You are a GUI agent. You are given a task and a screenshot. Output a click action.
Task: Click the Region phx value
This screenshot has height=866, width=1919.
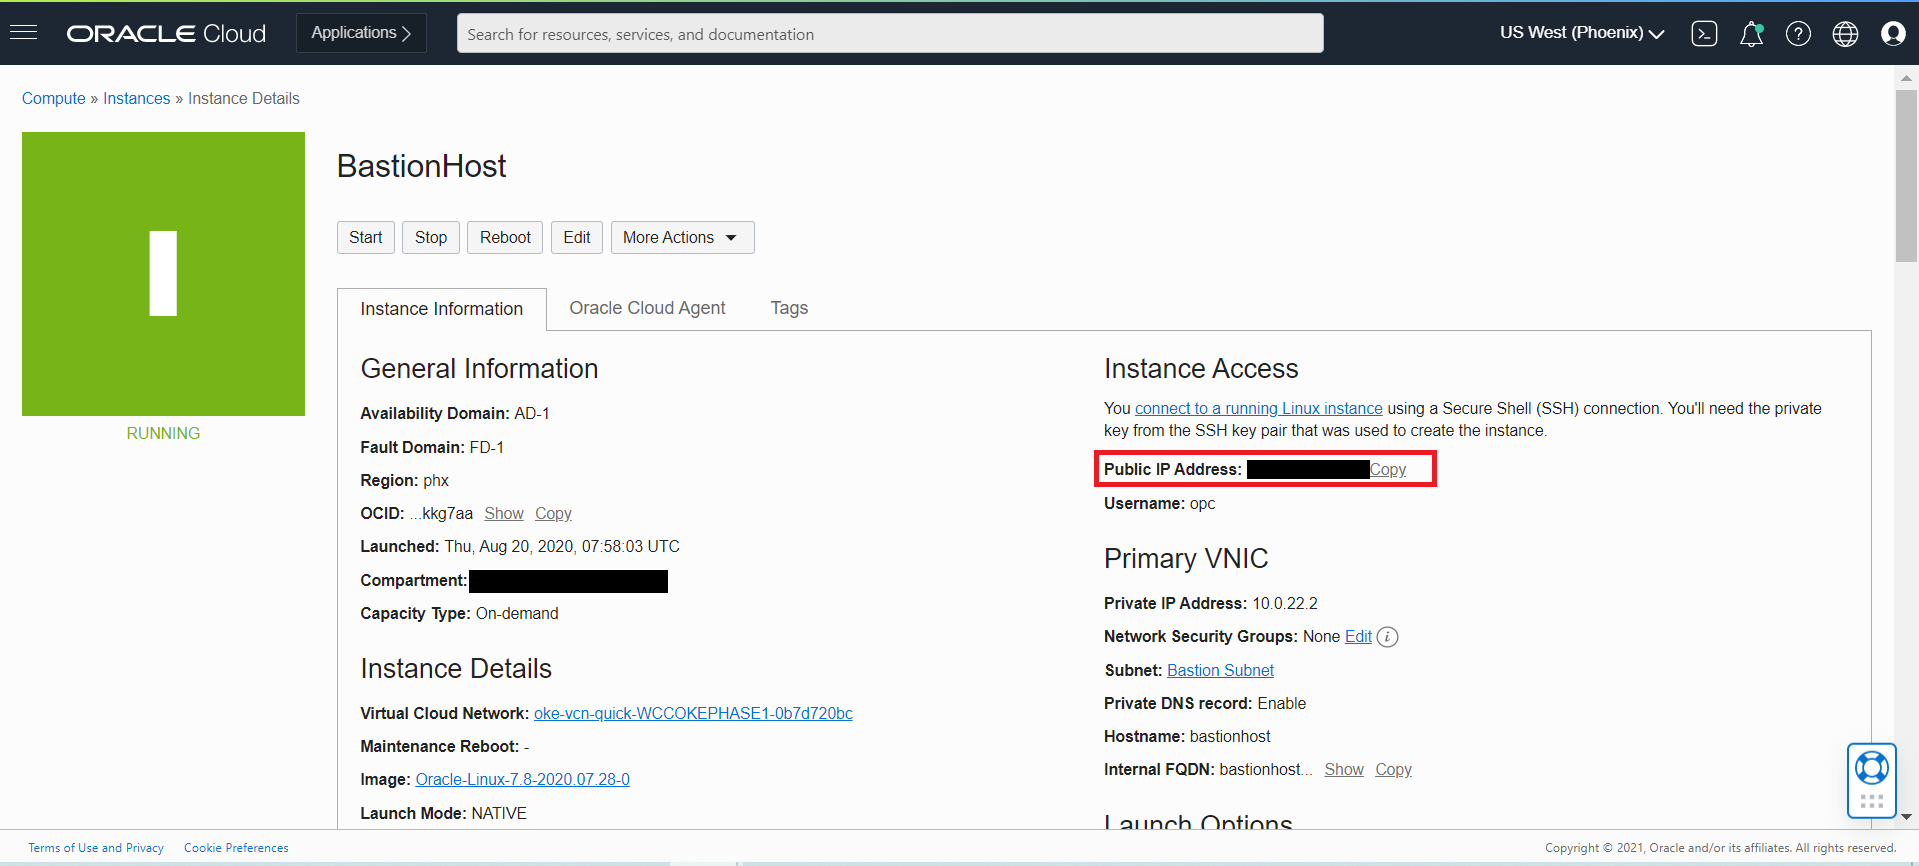click(x=436, y=480)
